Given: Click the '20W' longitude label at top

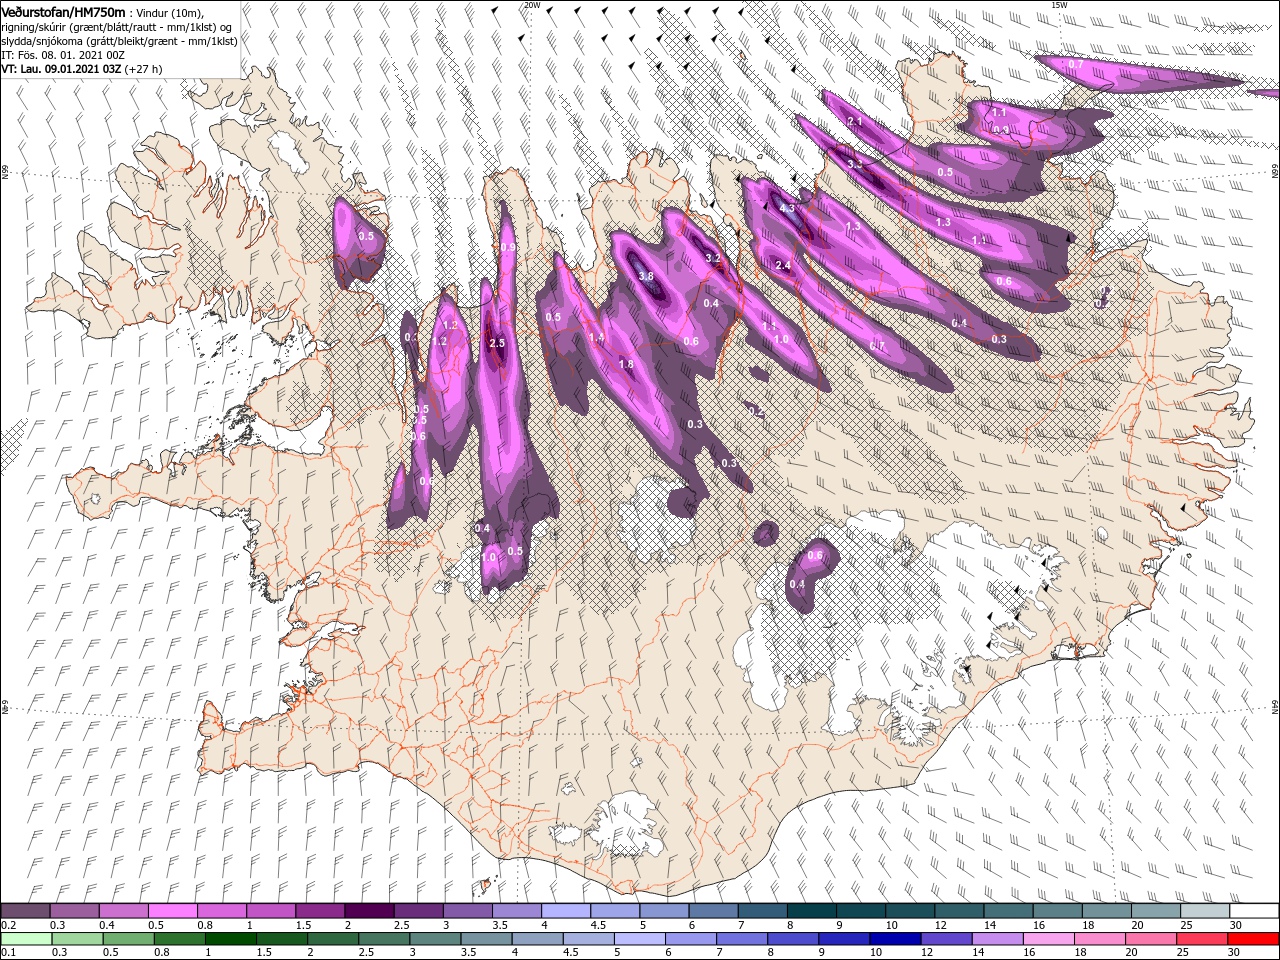Looking at the screenshot, I should point(532,5).
